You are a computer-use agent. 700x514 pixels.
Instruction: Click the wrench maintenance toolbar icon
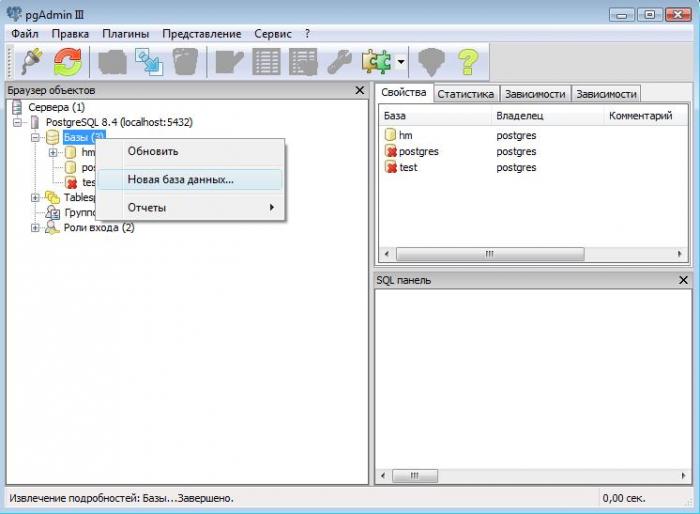[339, 62]
